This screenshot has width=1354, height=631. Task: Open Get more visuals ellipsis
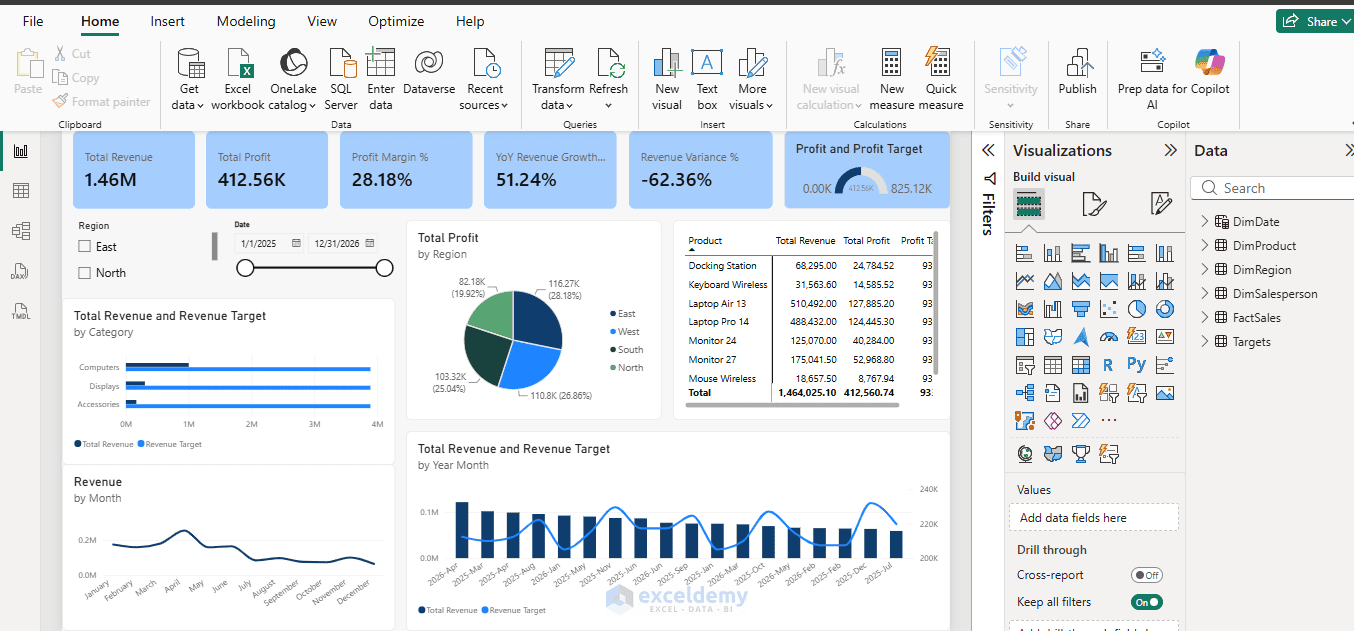pyautogui.click(x=1109, y=421)
